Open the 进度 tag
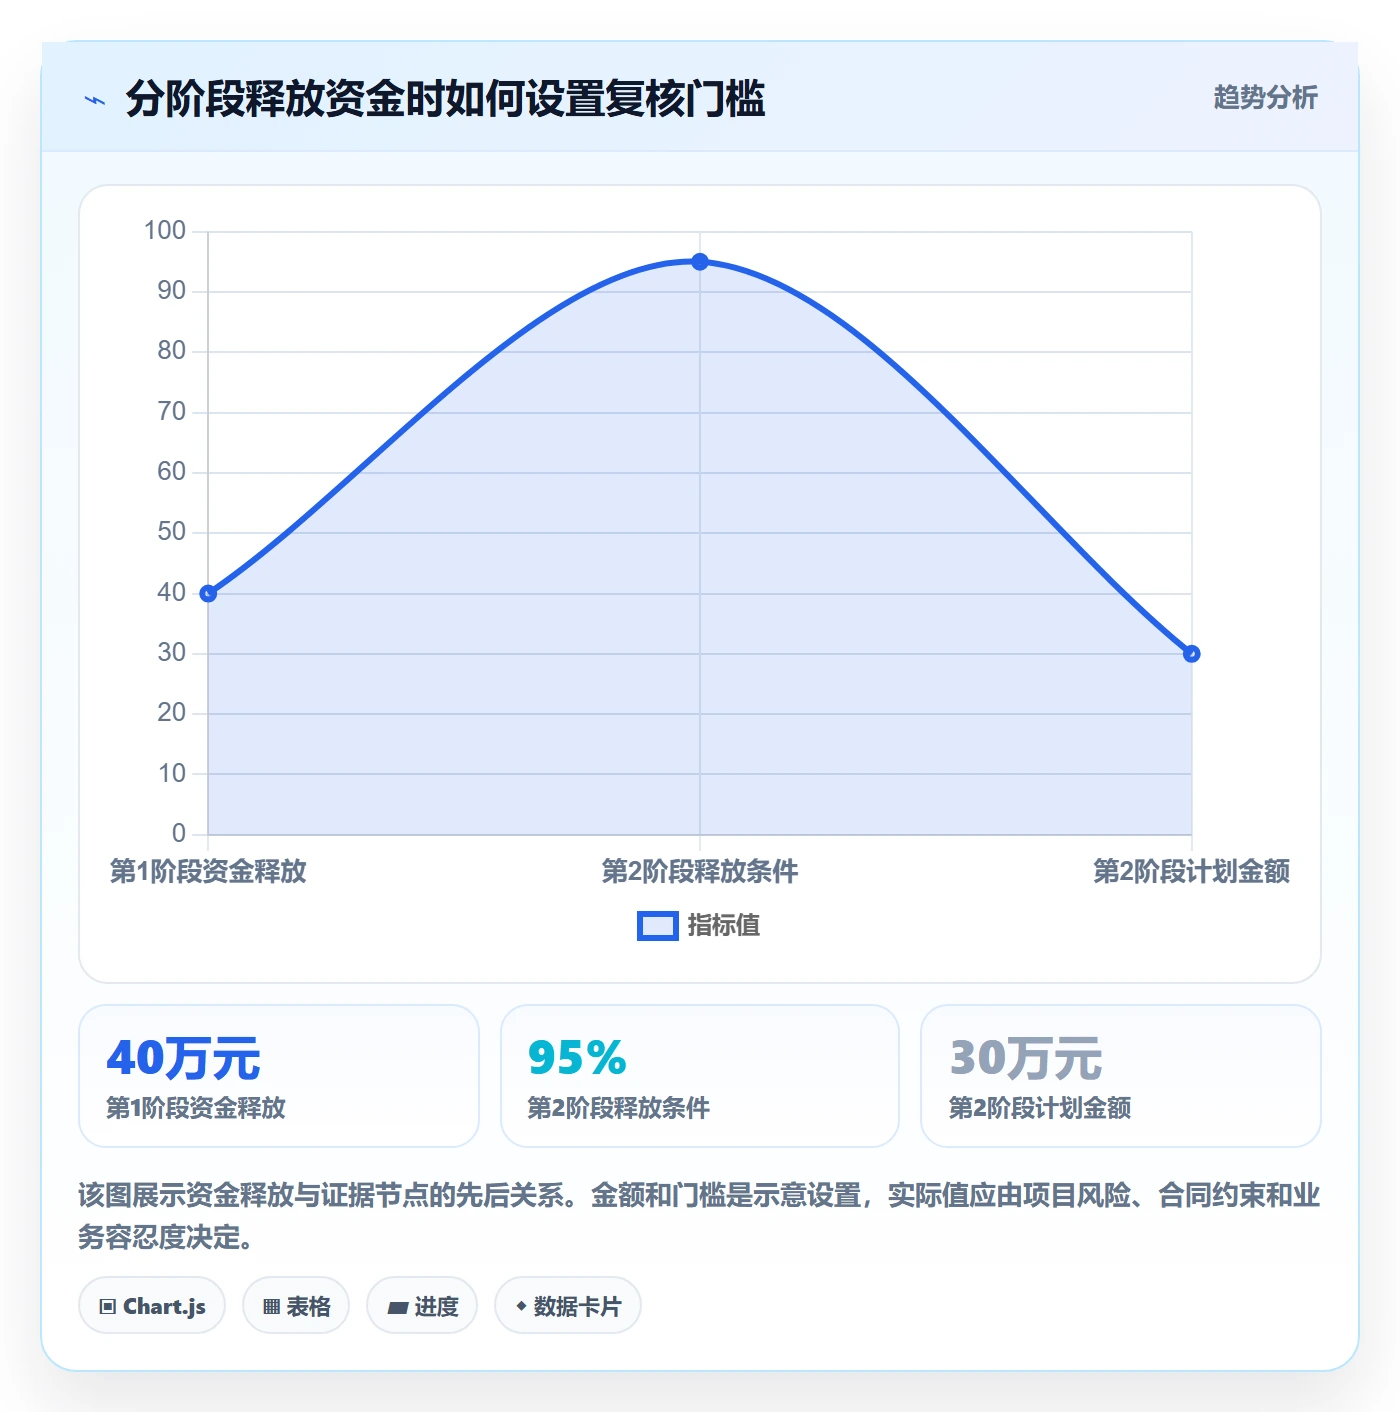The image size is (1400, 1412). [x=422, y=1306]
